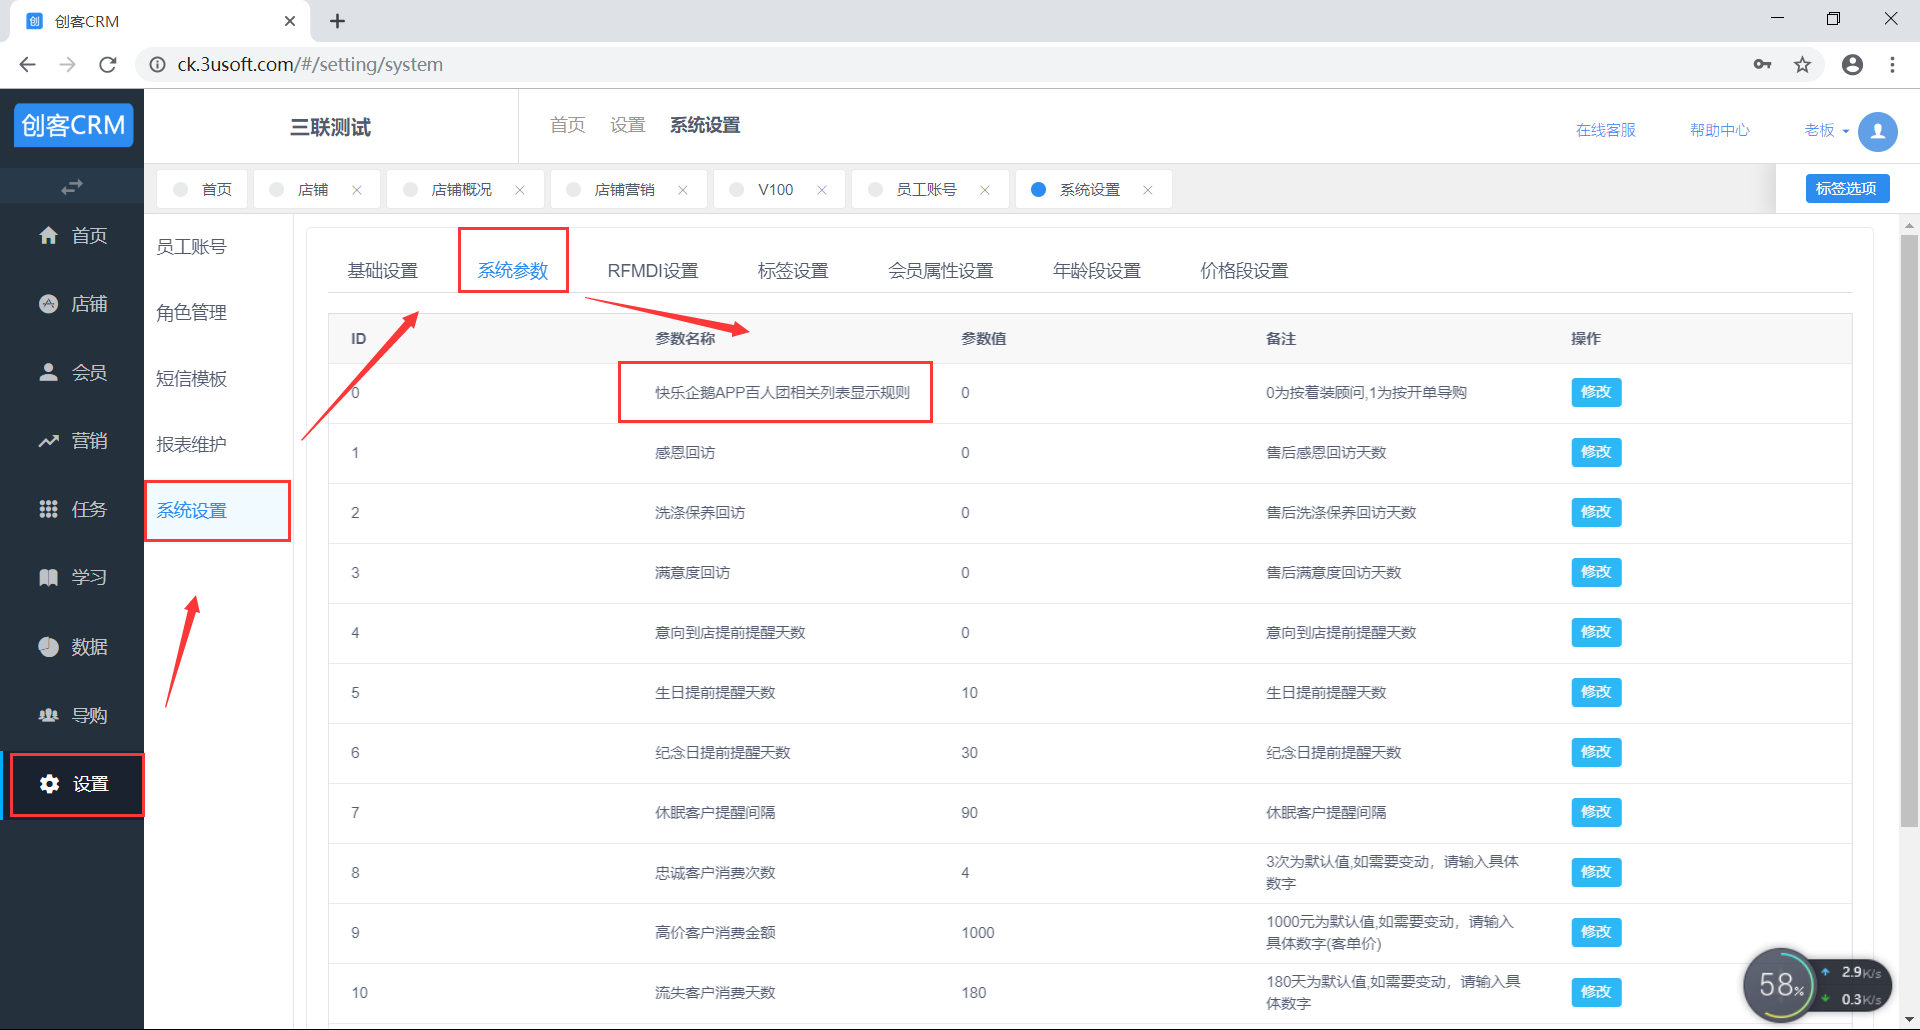The image size is (1920, 1030).
Task: Open the Chrome three-dot menu
Action: [1892, 64]
